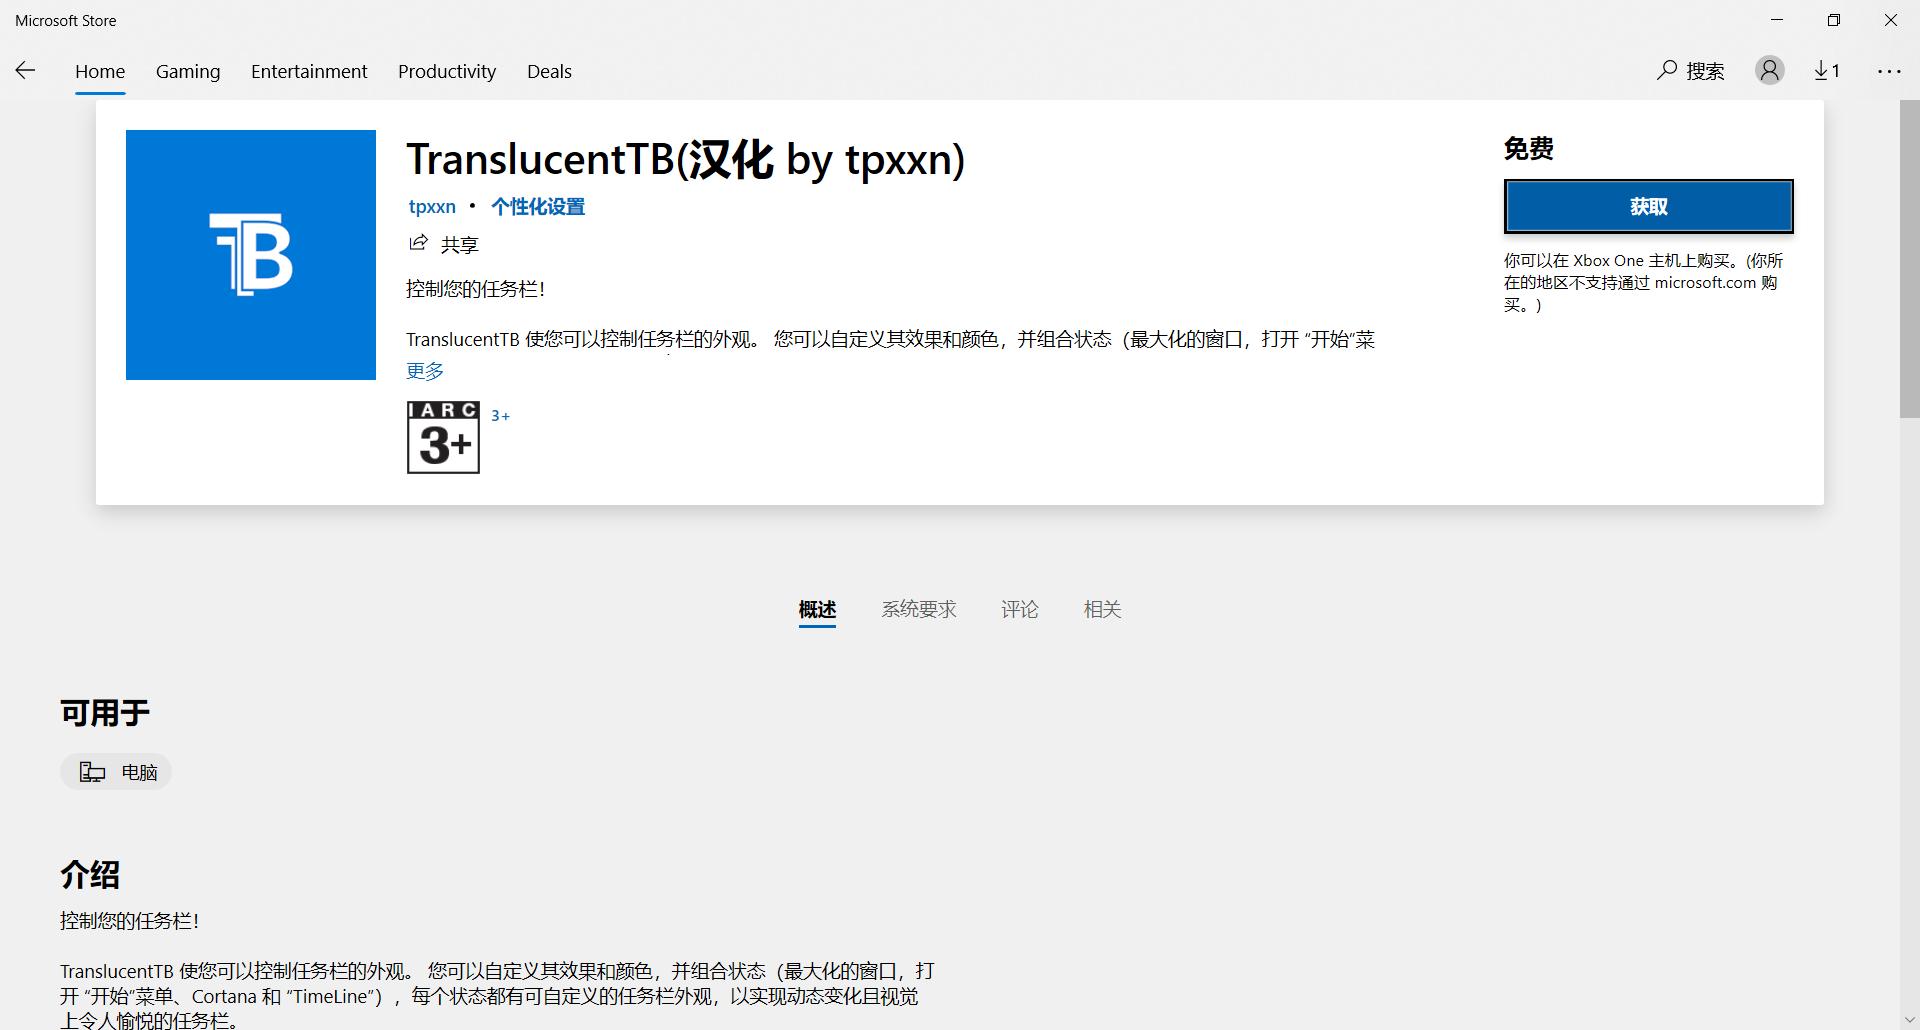Click the 免费 price label
This screenshot has width=1920, height=1030.
(x=1529, y=149)
